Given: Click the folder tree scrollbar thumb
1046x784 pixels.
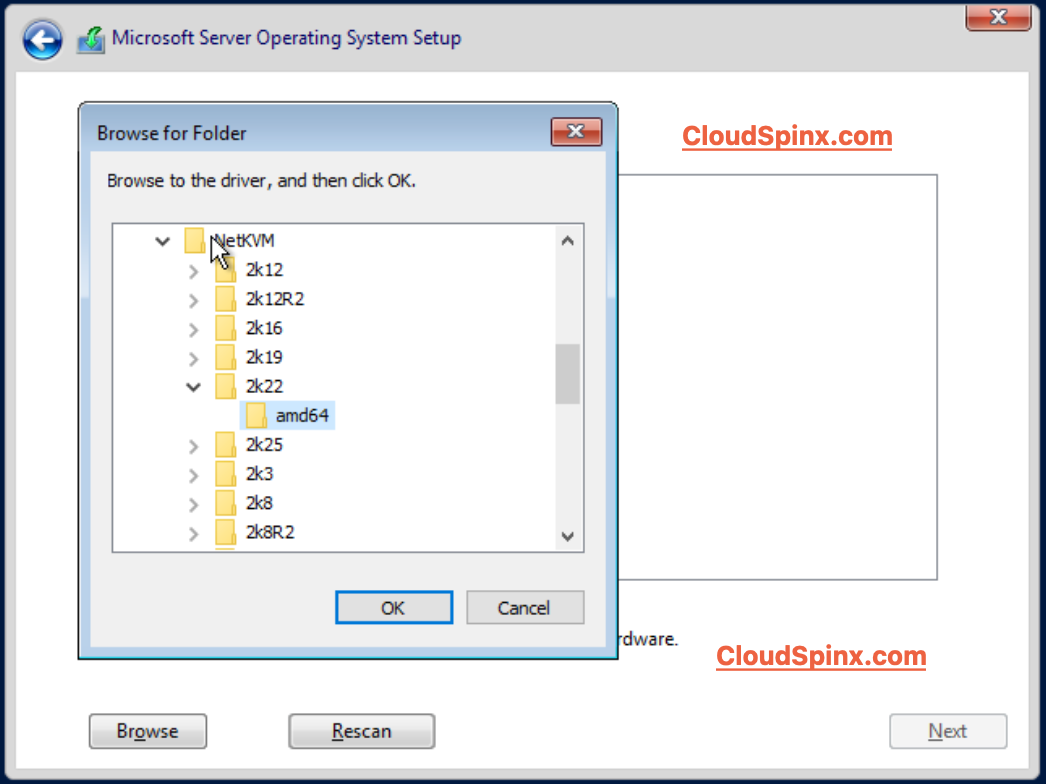Looking at the screenshot, I should point(567,374).
